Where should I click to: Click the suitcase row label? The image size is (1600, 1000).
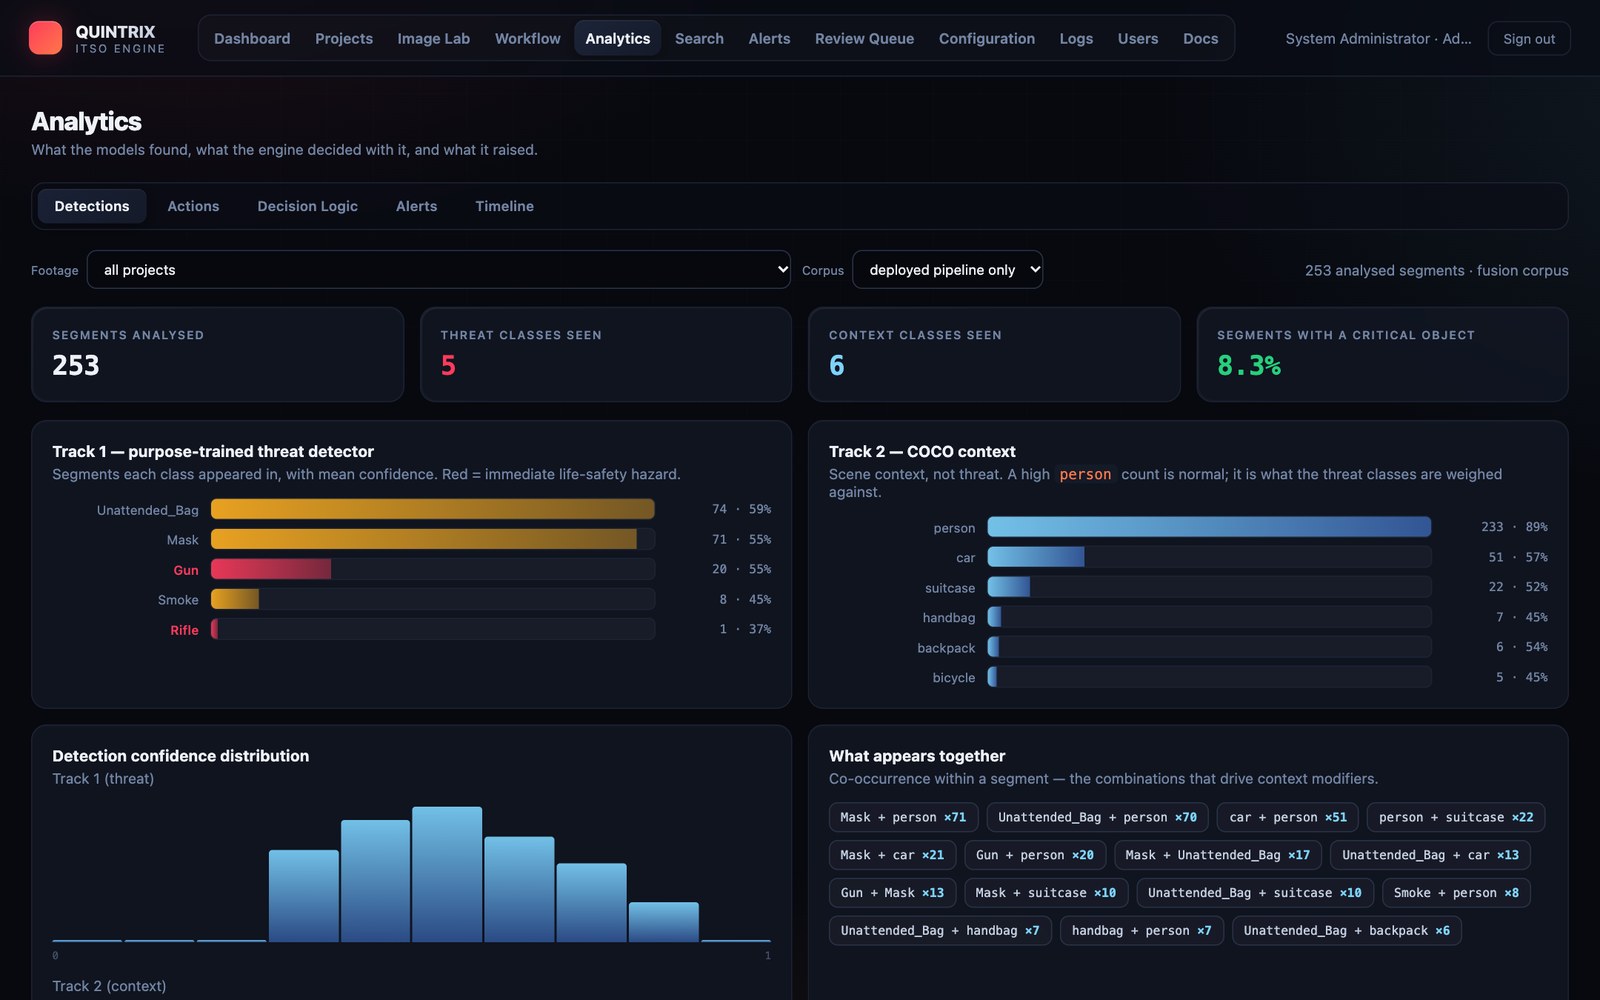950,588
